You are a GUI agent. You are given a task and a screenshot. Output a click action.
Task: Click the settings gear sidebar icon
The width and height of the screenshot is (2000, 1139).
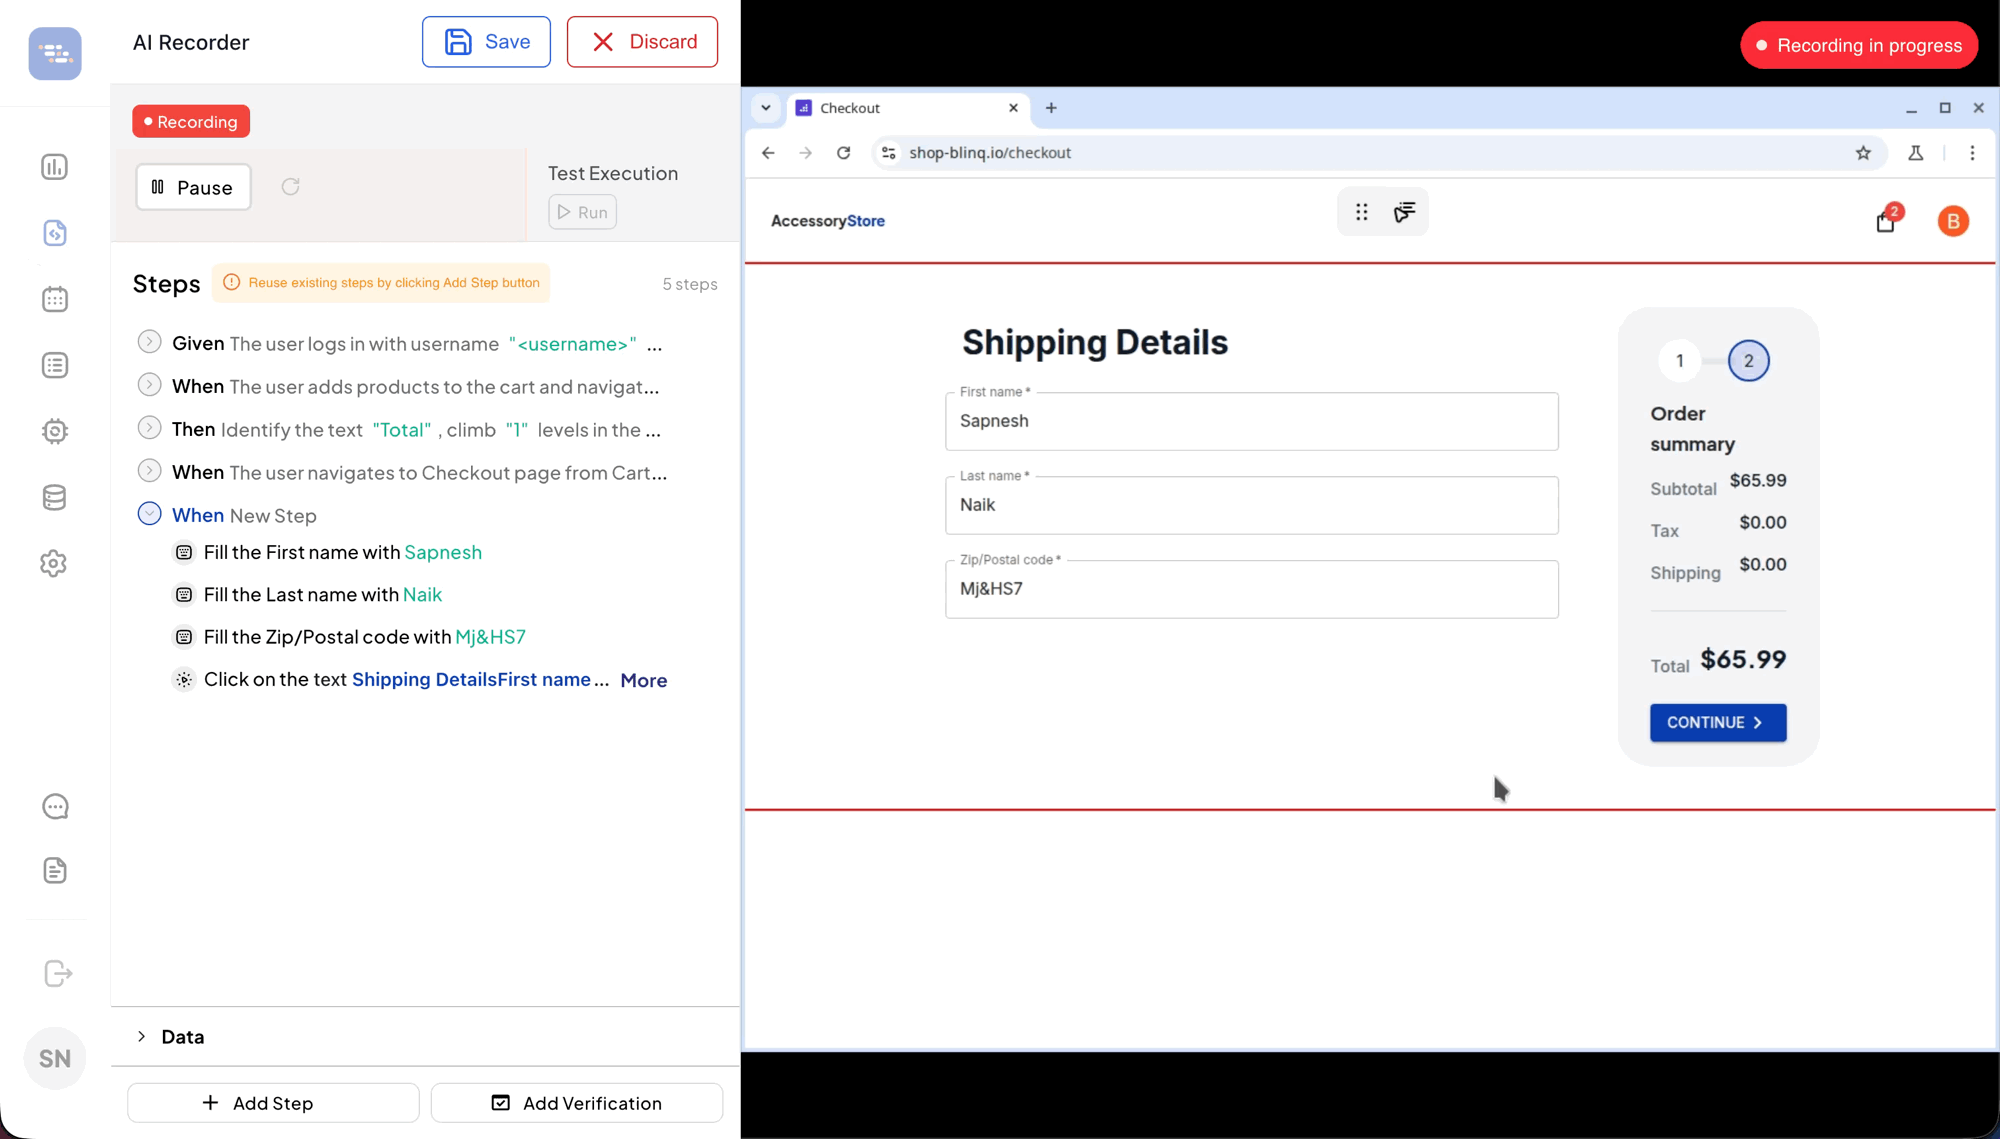click(x=55, y=564)
